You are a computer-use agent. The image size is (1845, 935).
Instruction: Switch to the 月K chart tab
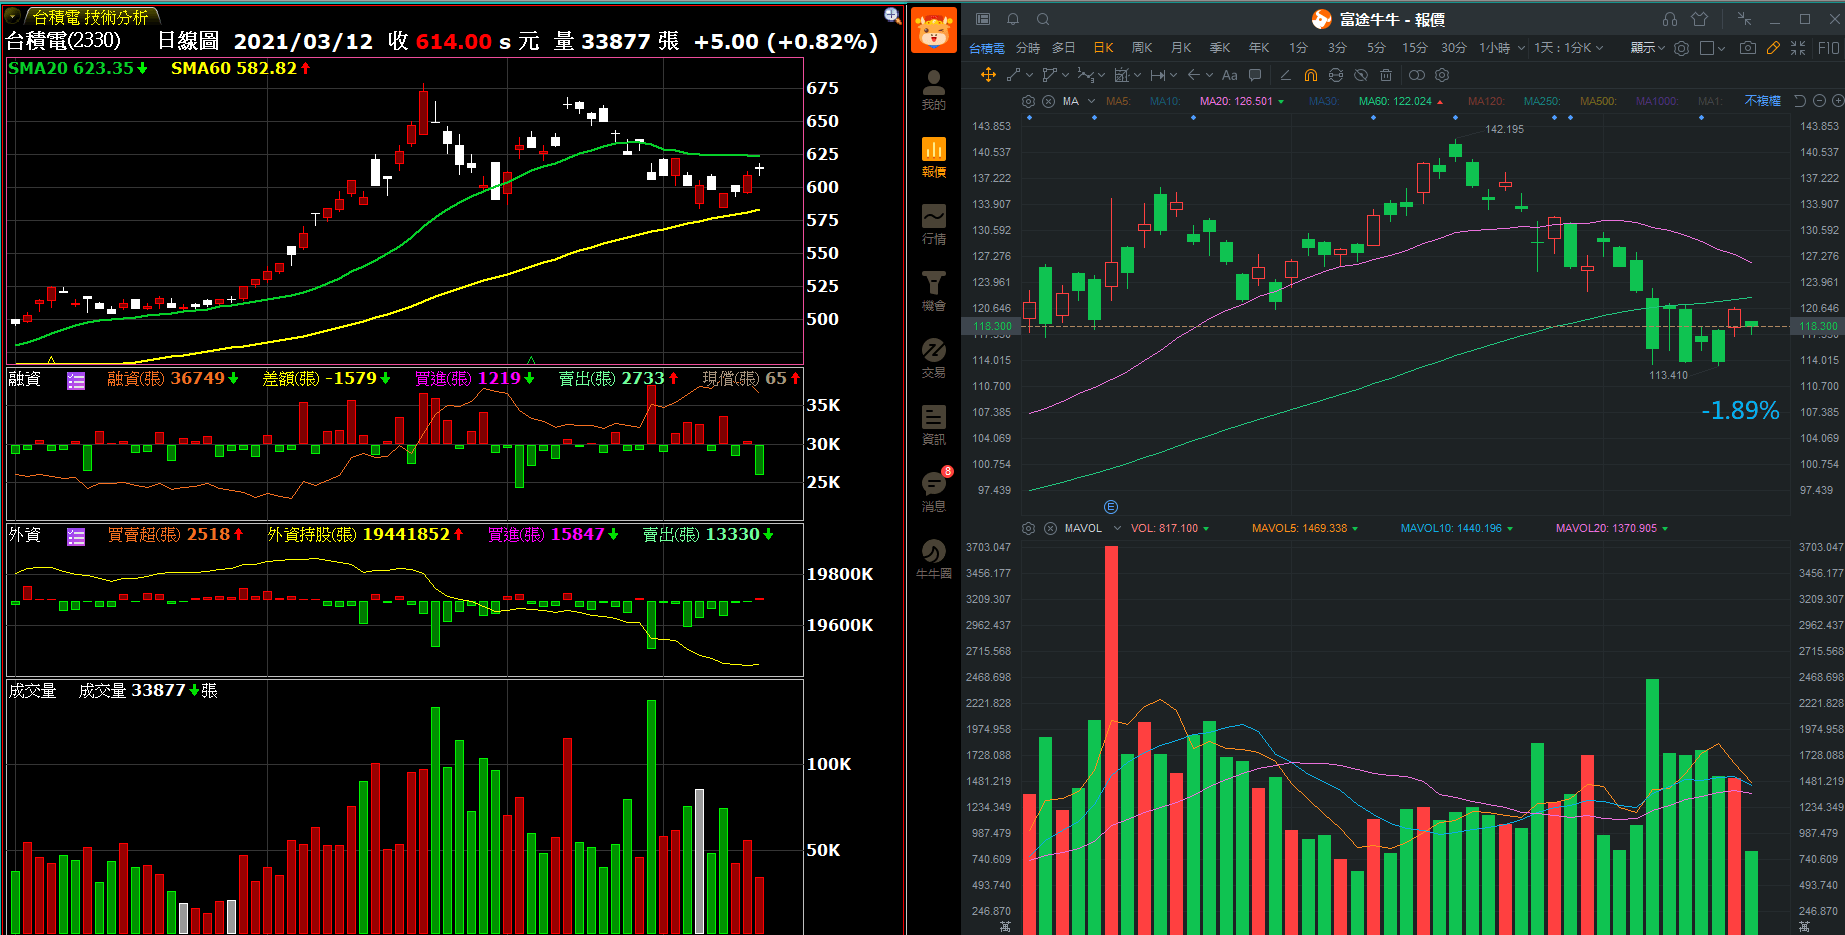click(1181, 48)
